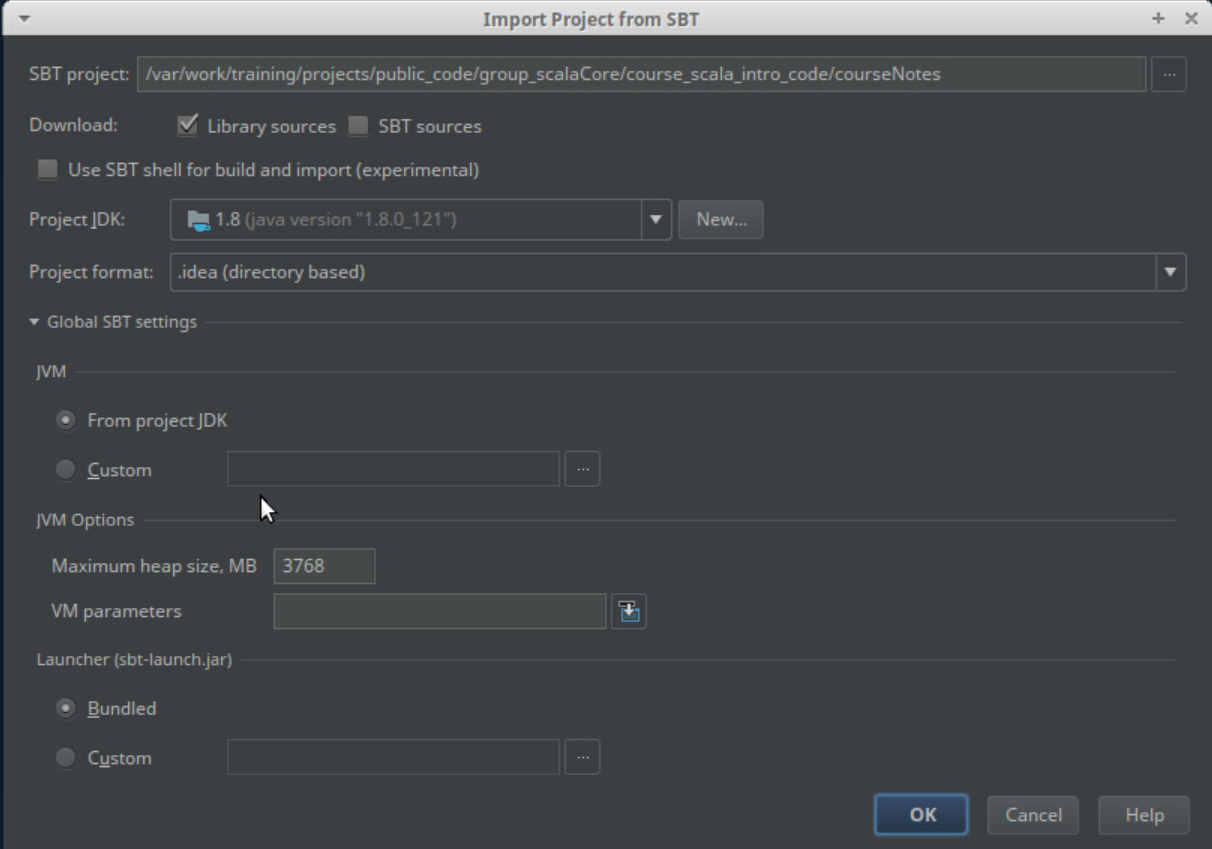The width and height of the screenshot is (1212, 849).
Task: Click browse button next to SBT project path
Action: [1169, 74]
